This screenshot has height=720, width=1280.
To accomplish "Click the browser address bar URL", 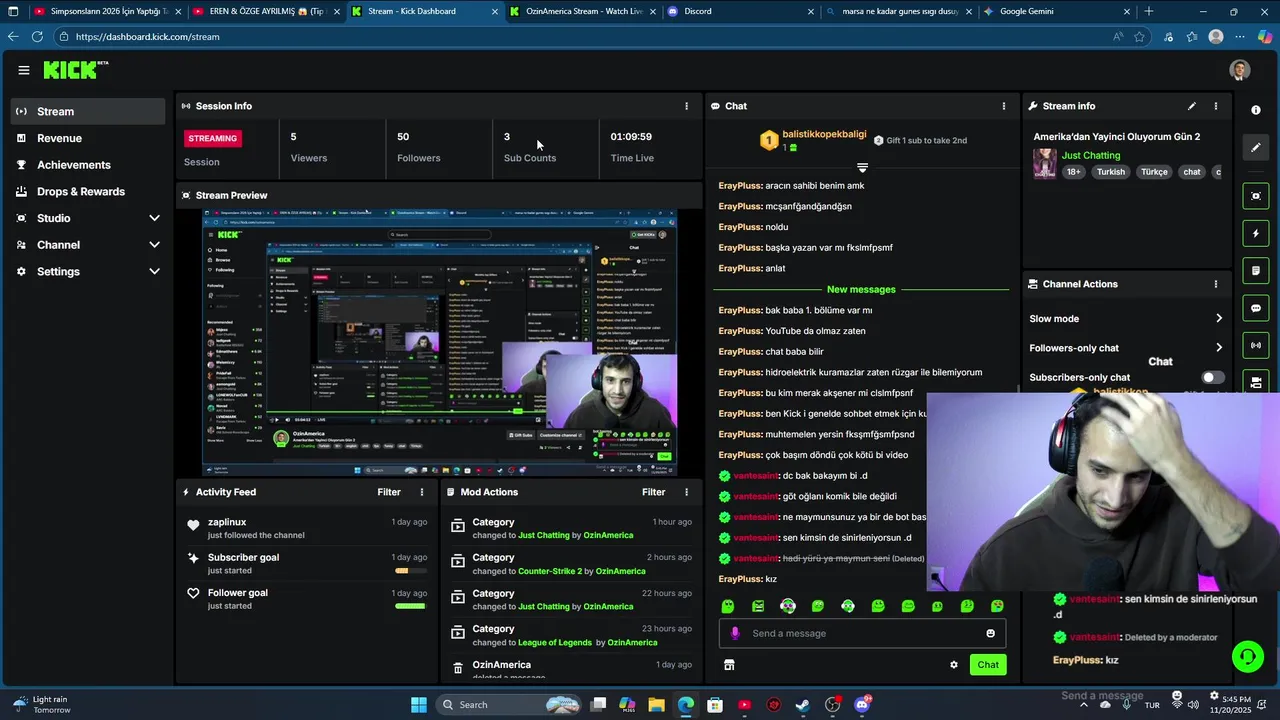I will [147, 37].
